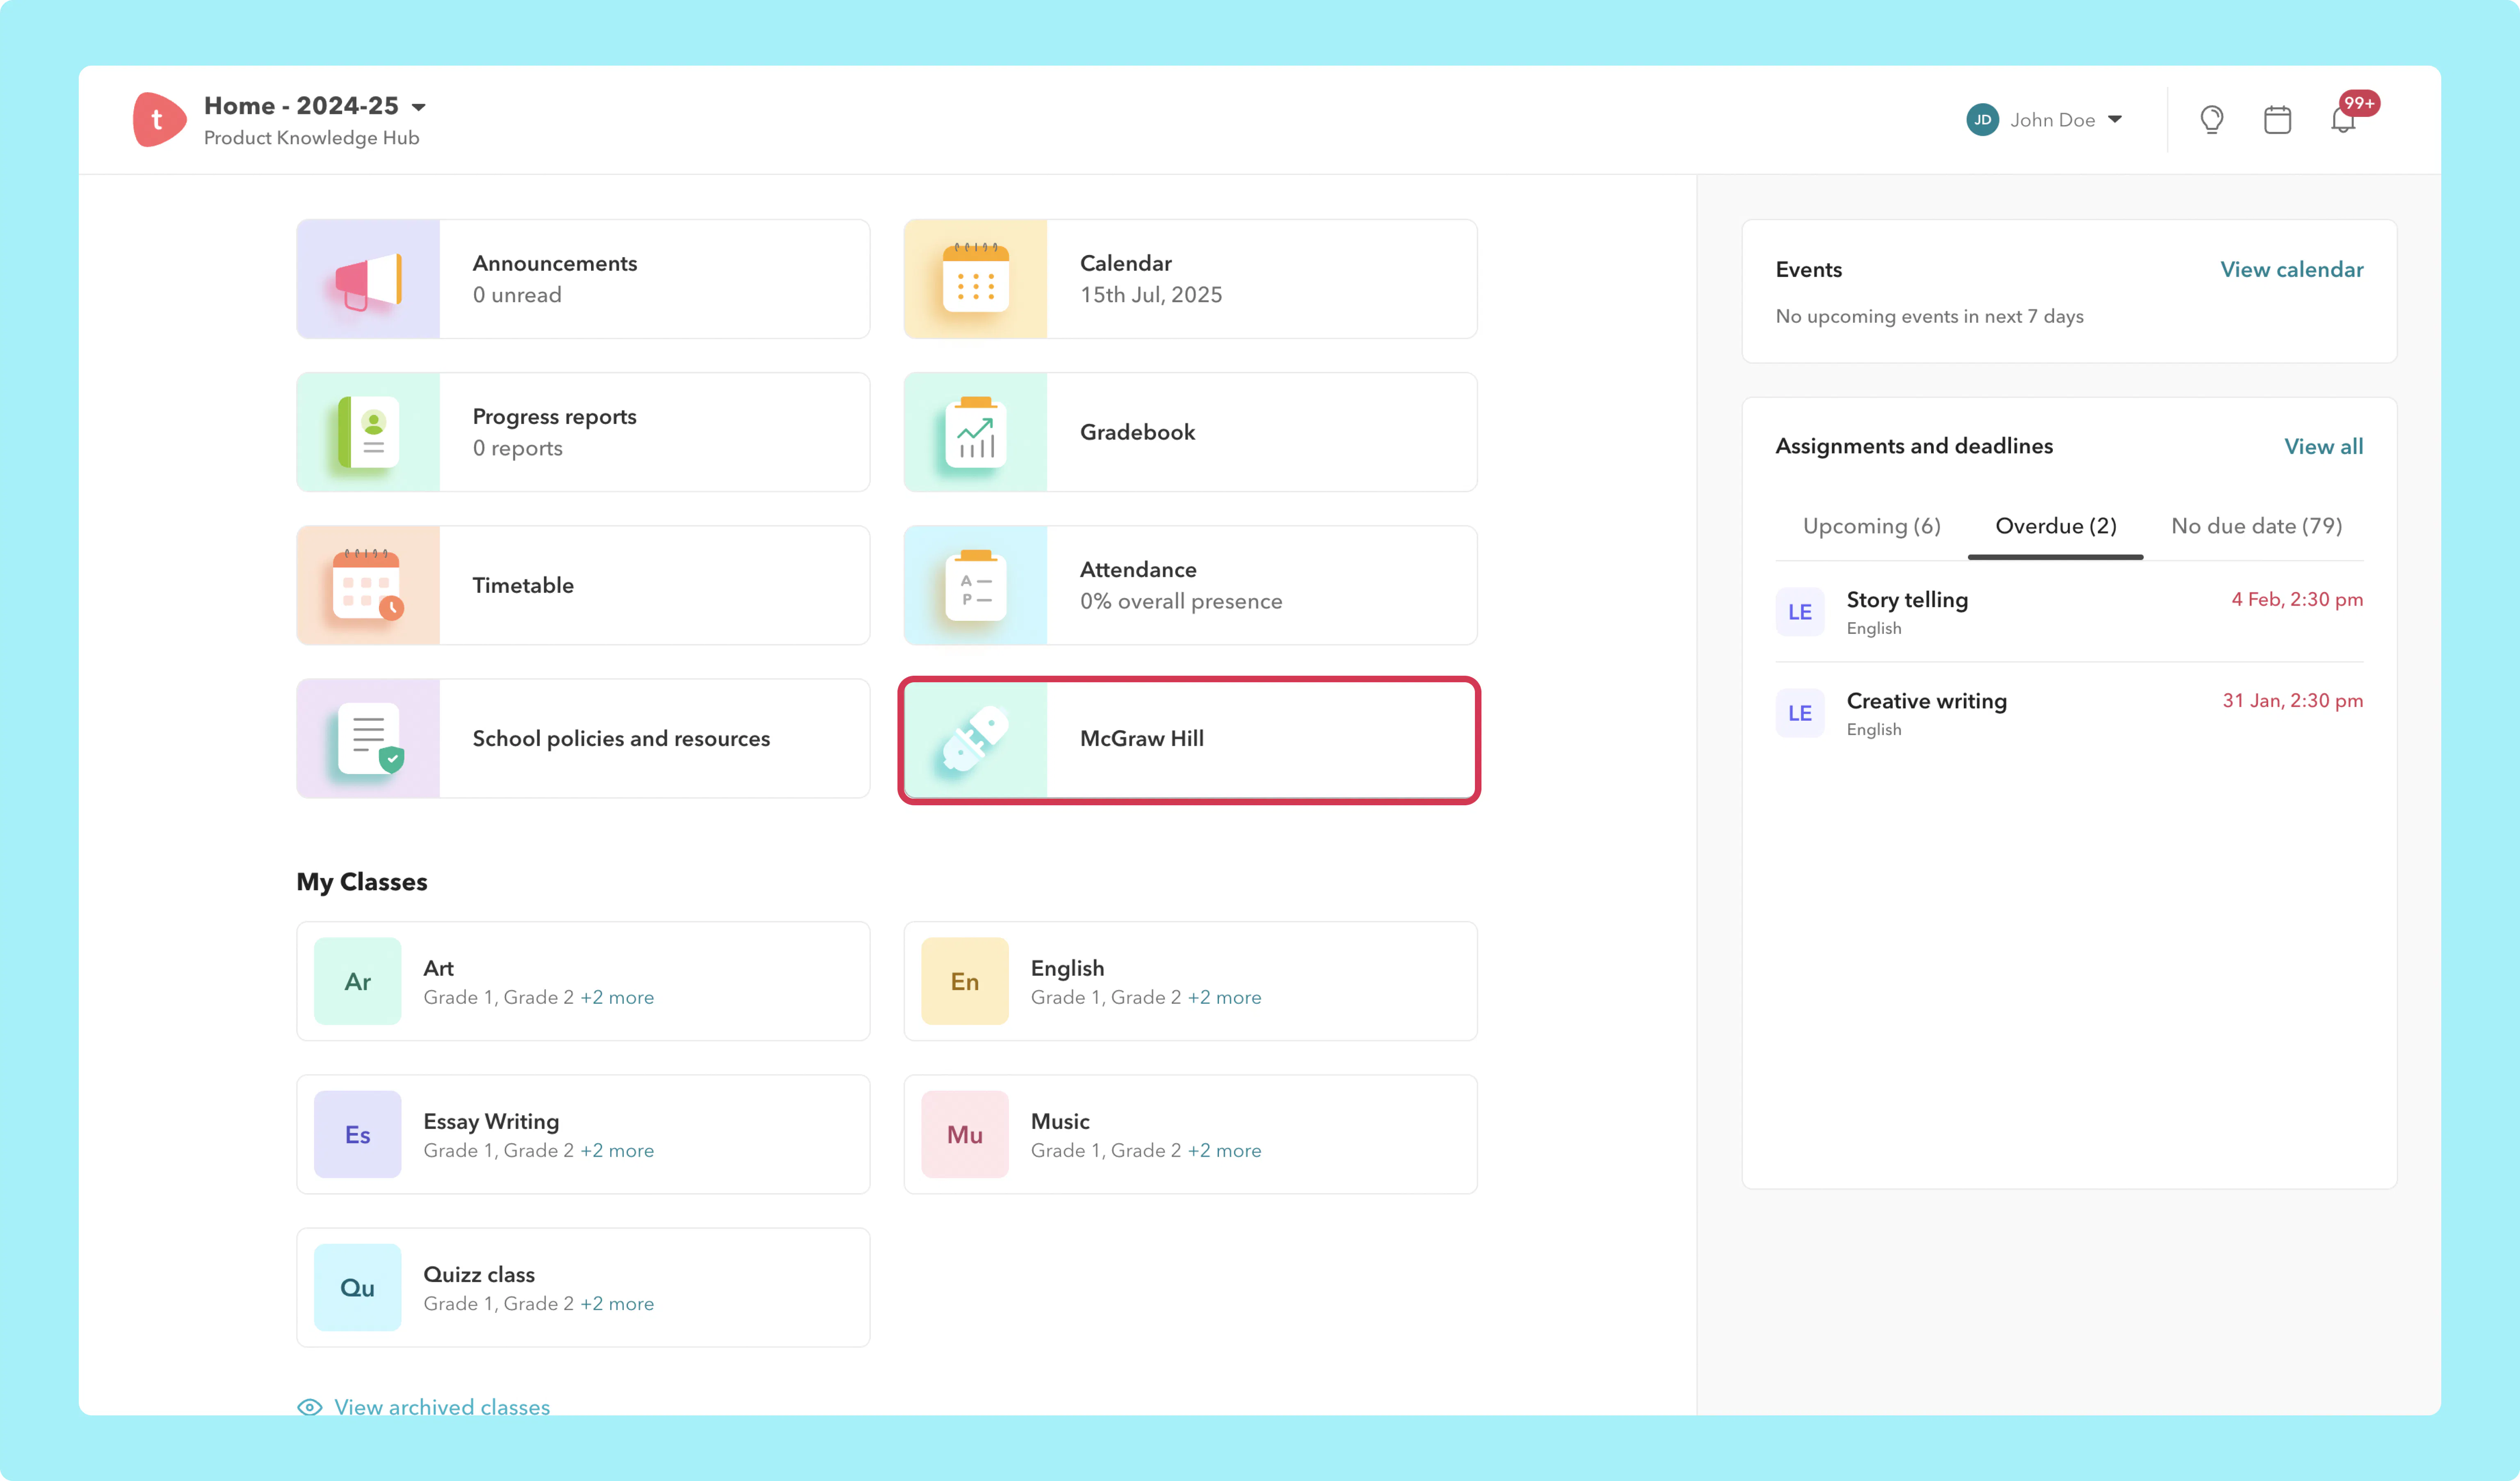The width and height of the screenshot is (2520, 1481).
Task: Expand '+2 more' grades for Art
Action: coord(617,997)
